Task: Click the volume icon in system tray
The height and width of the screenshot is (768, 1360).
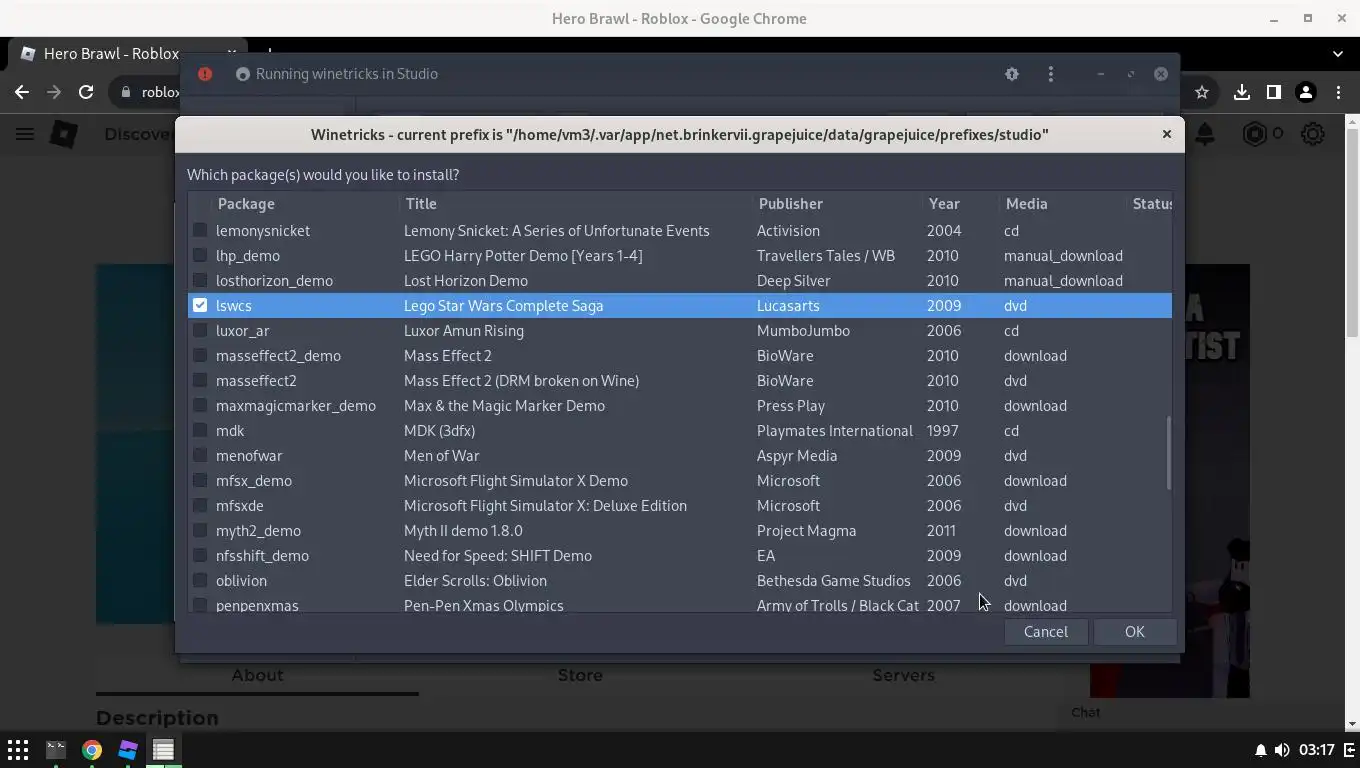Action: pyautogui.click(x=1281, y=750)
